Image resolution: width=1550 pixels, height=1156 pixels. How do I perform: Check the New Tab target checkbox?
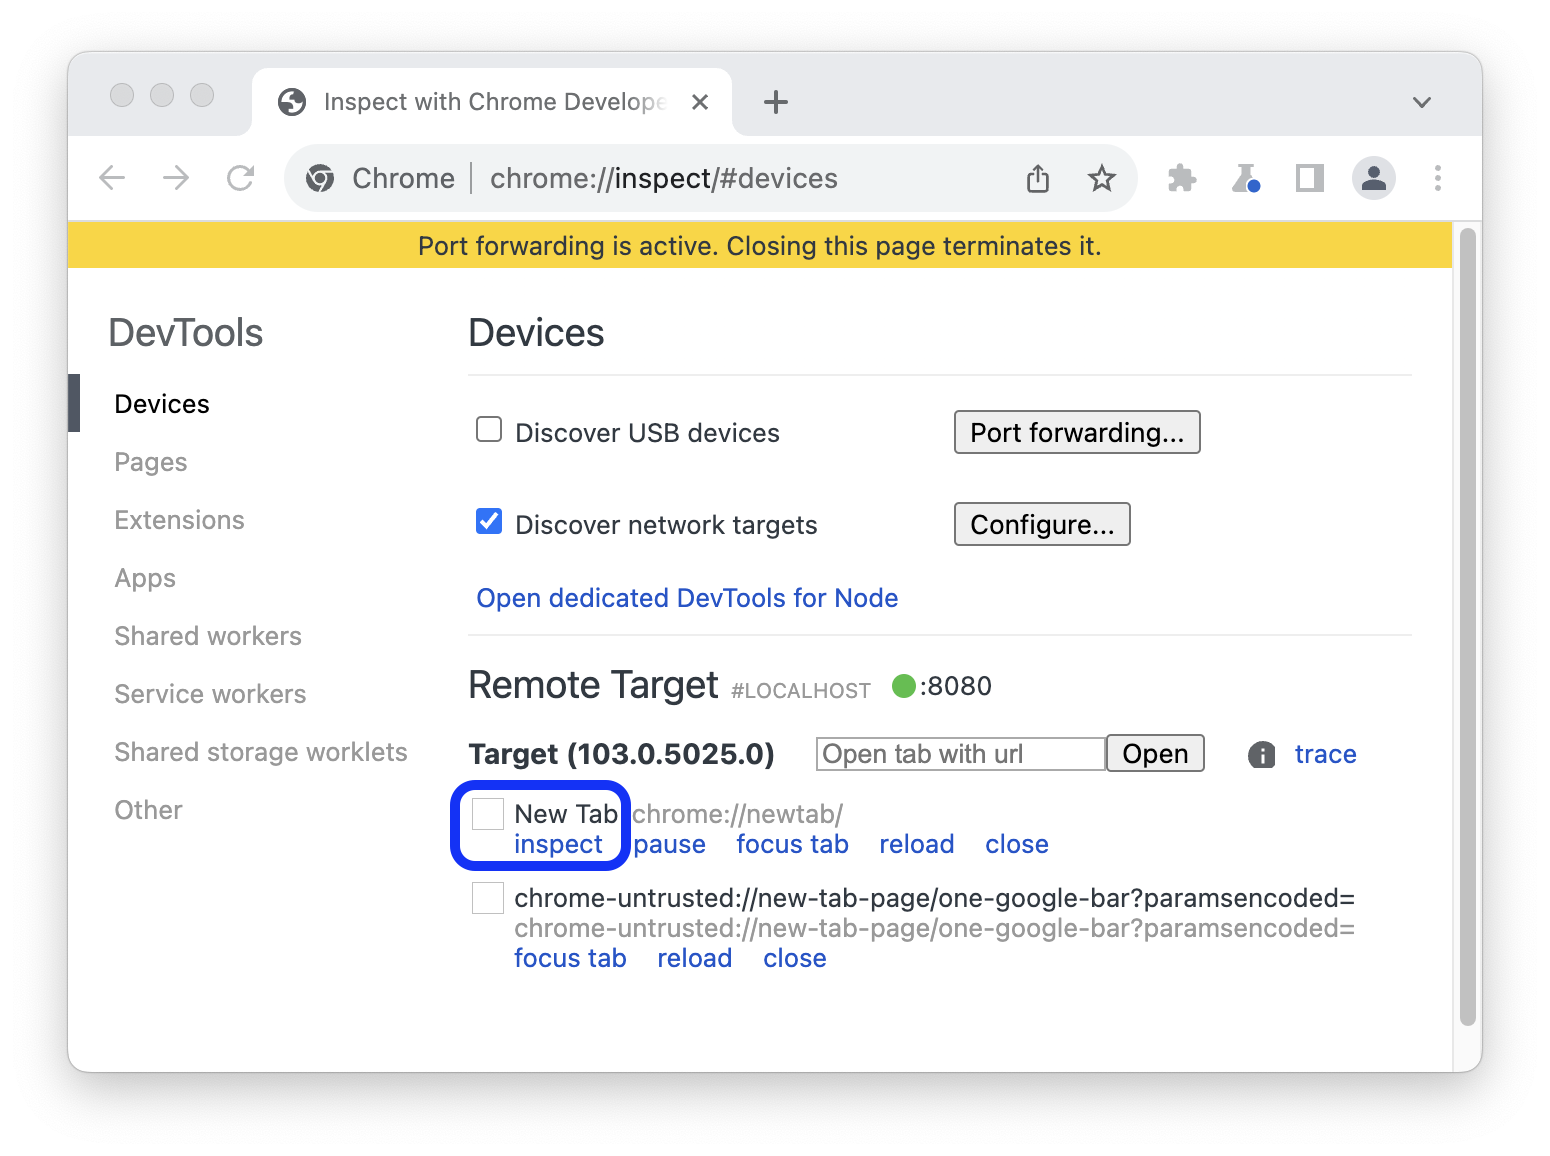pos(487,813)
